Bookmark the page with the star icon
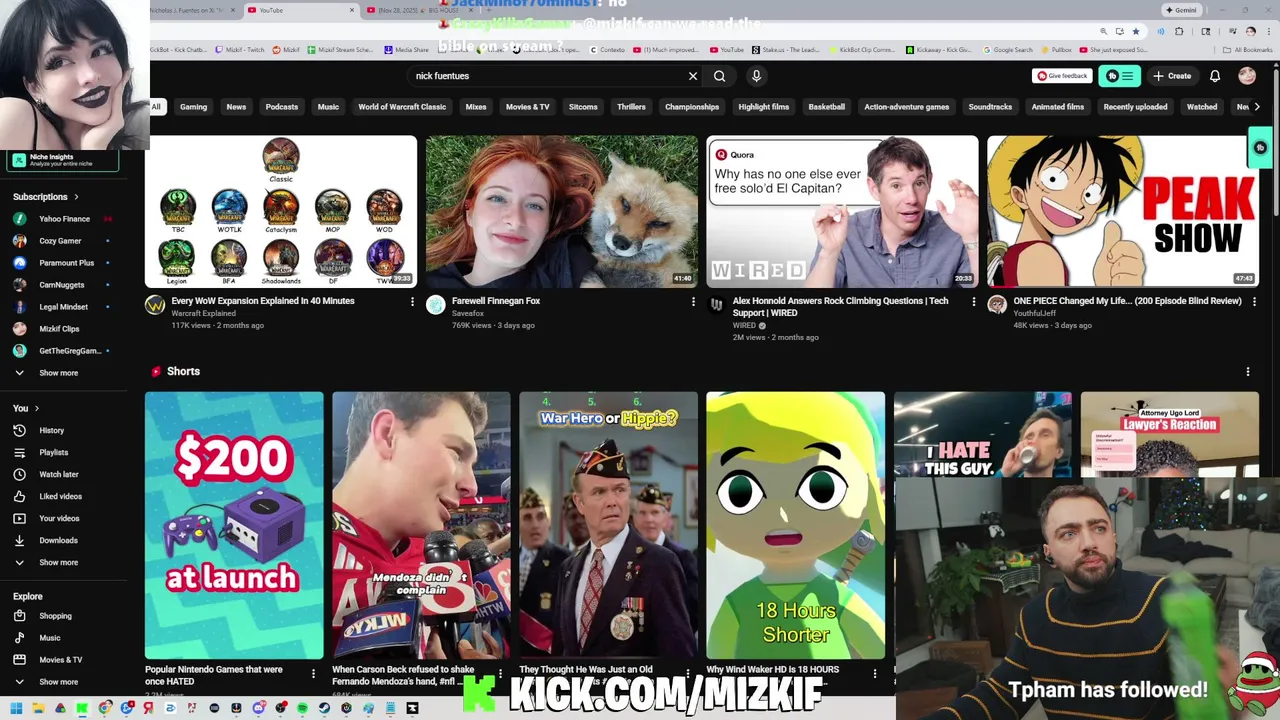This screenshot has height=720, width=1280. (x=1135, y=32)
